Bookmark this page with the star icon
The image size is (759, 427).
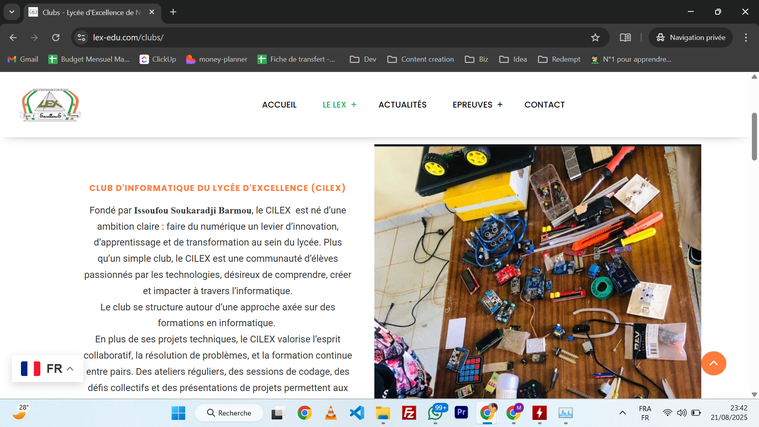[595, 37]
